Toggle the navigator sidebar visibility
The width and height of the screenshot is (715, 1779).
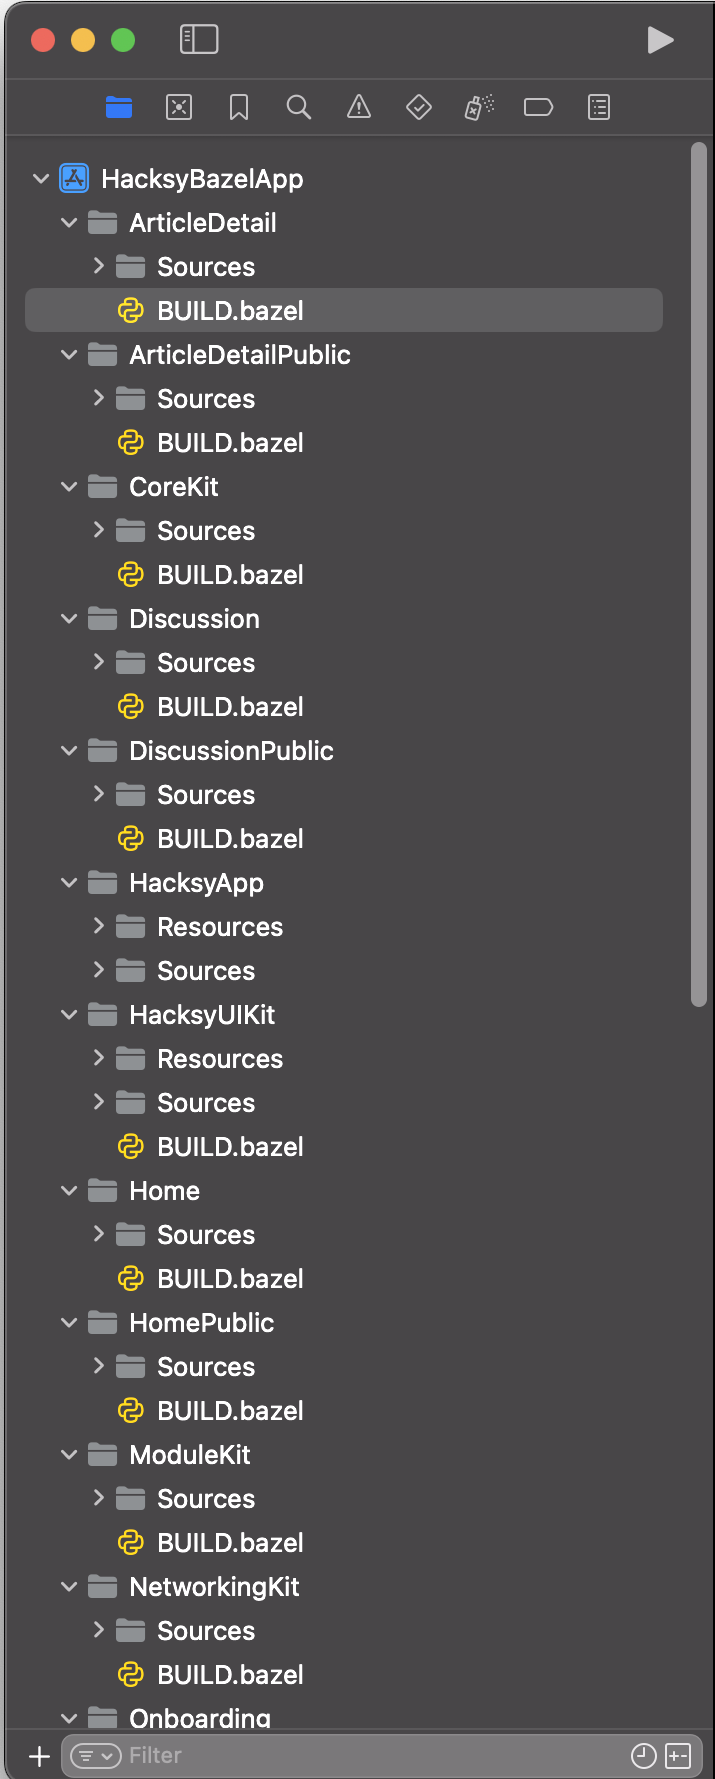click(x=199, y=40)
